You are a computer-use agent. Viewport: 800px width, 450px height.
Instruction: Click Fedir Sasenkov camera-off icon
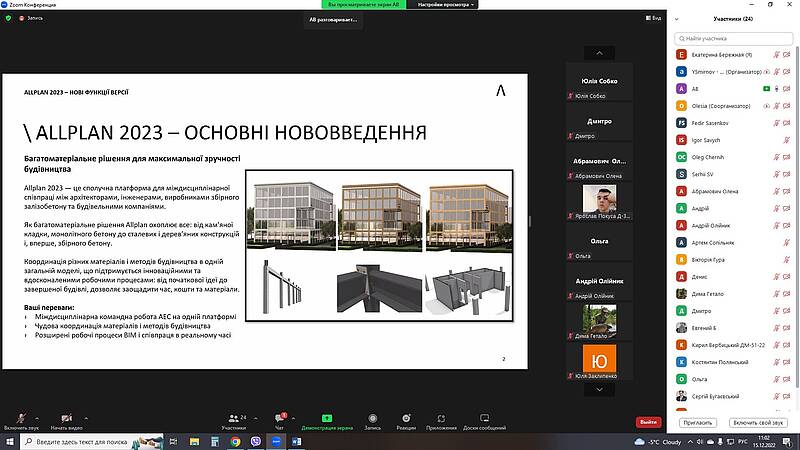click(787, 123)
